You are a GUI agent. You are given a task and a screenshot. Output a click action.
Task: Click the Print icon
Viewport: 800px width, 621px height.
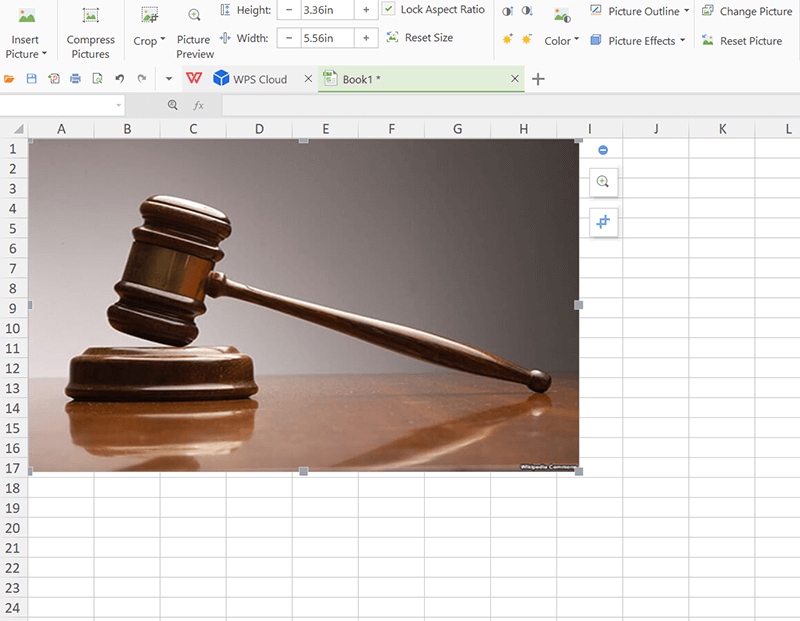(x=75, y=79)
